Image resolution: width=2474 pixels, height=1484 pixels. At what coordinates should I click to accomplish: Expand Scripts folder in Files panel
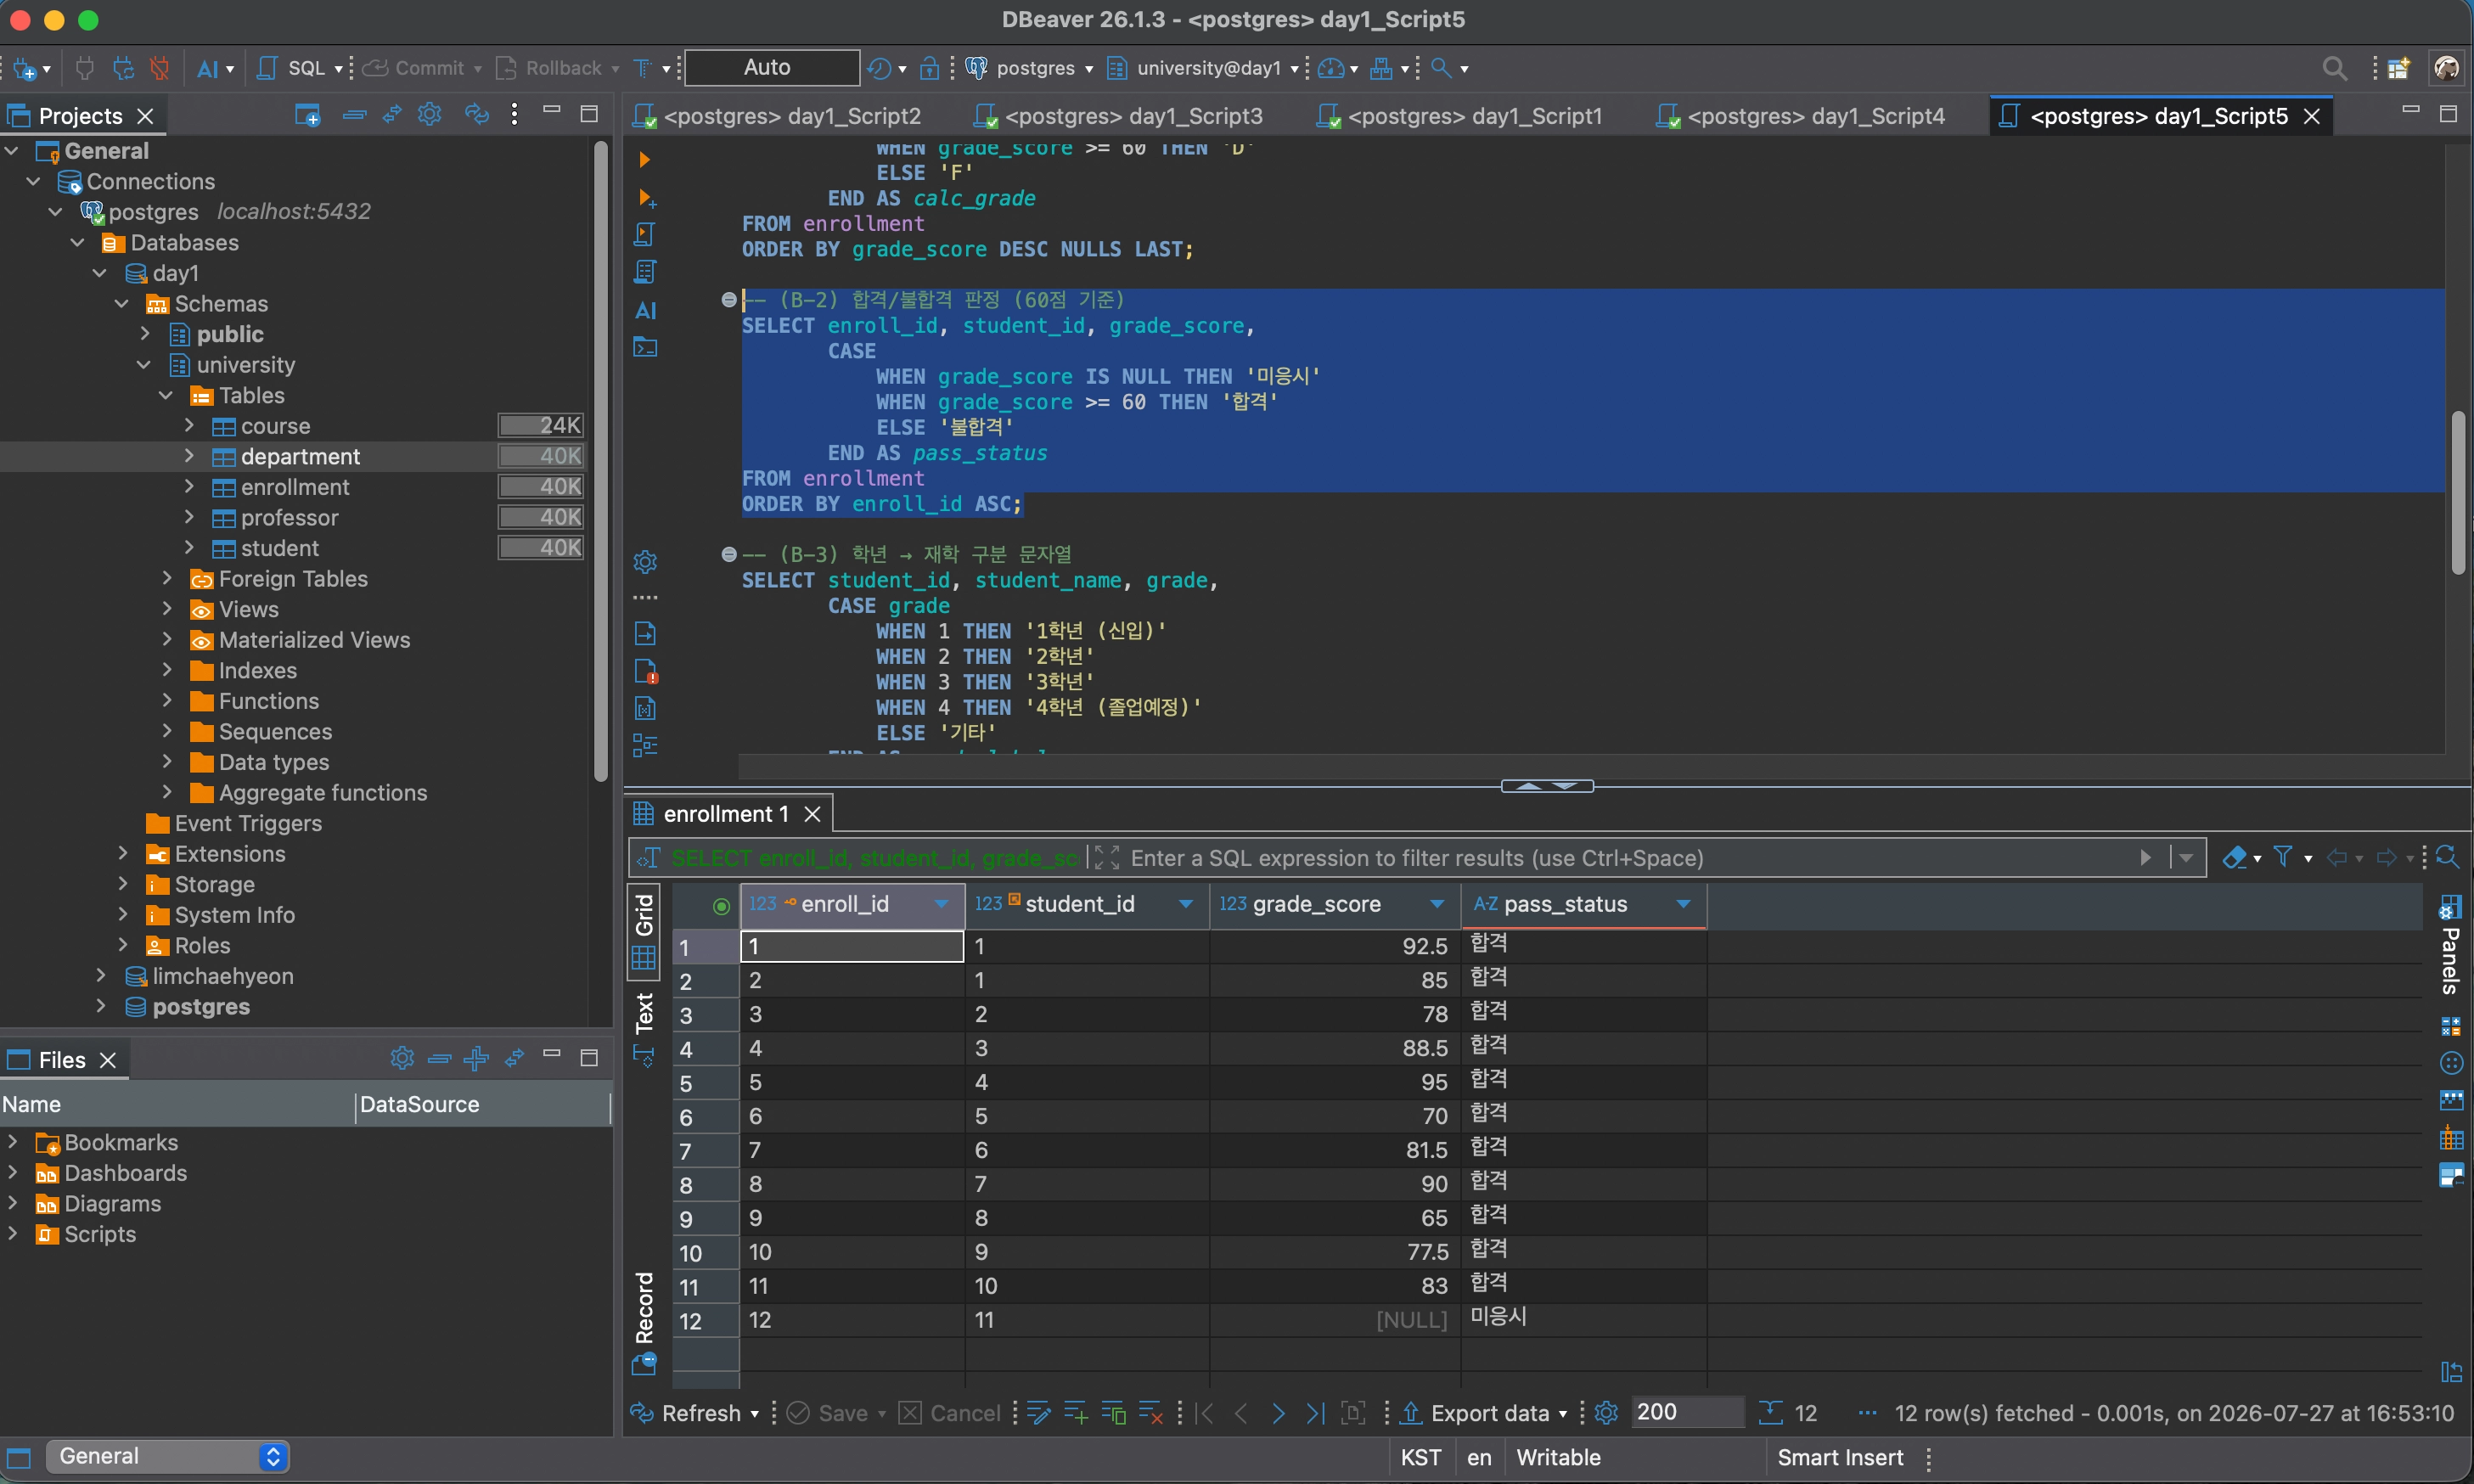12,1234
